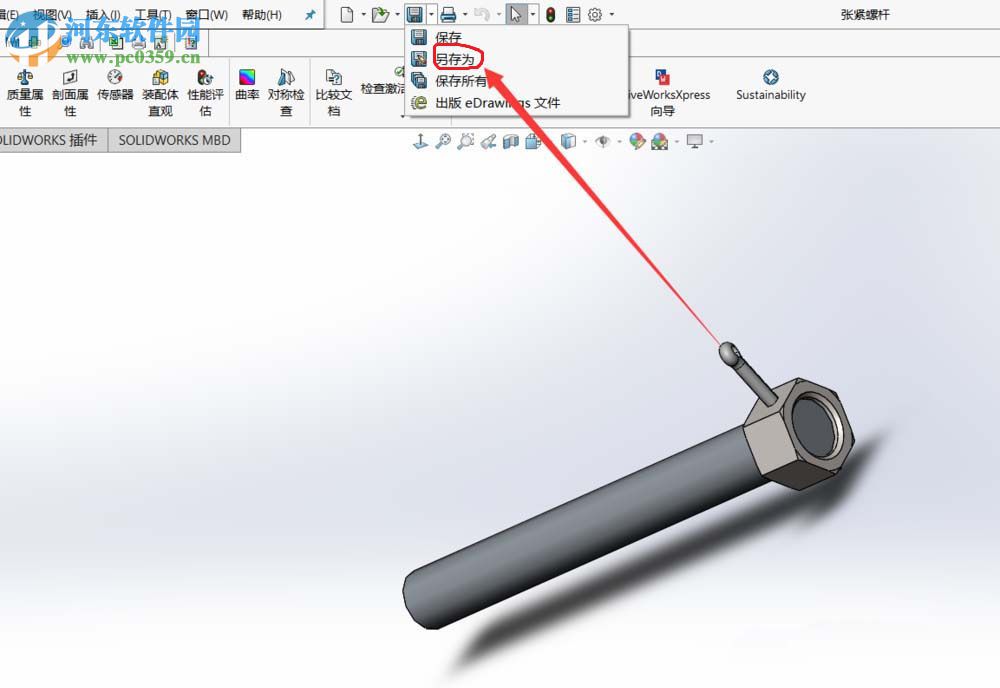The image size is (1000, 688).
Task: Toggle the menu bar pushpin
Action: [310, 14]
